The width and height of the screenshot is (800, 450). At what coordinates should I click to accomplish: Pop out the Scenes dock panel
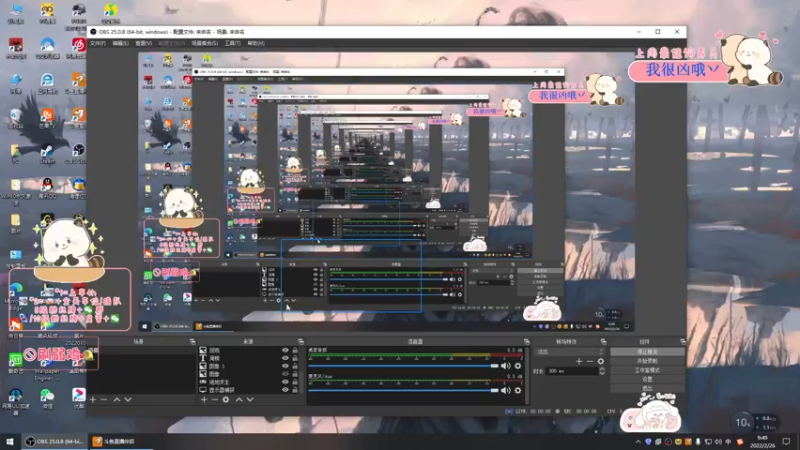point(192,341)
